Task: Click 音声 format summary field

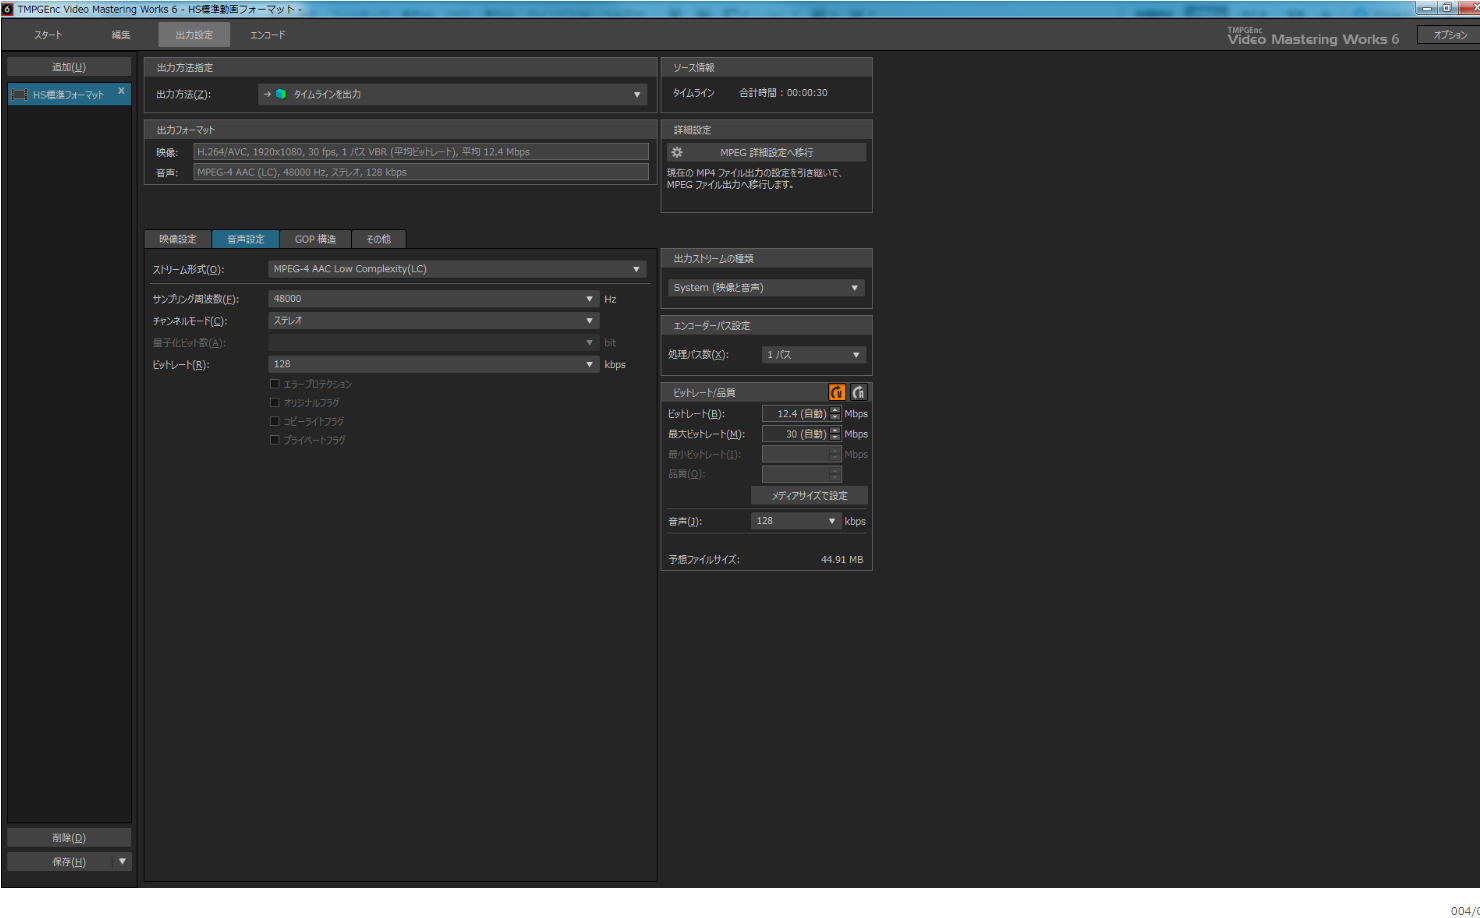Action: click(x=421, y=172)
